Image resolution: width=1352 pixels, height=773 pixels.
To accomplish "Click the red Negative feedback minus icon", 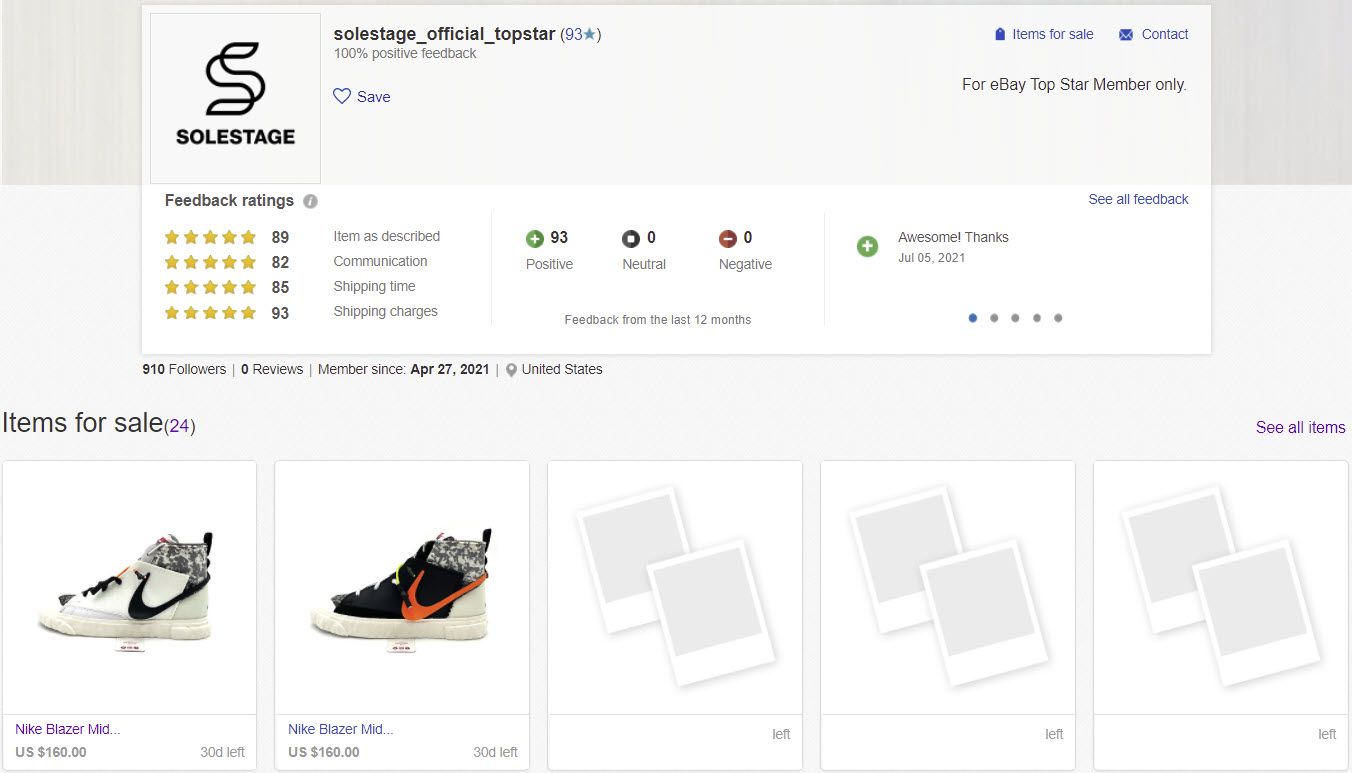I will tap(728, 238).
